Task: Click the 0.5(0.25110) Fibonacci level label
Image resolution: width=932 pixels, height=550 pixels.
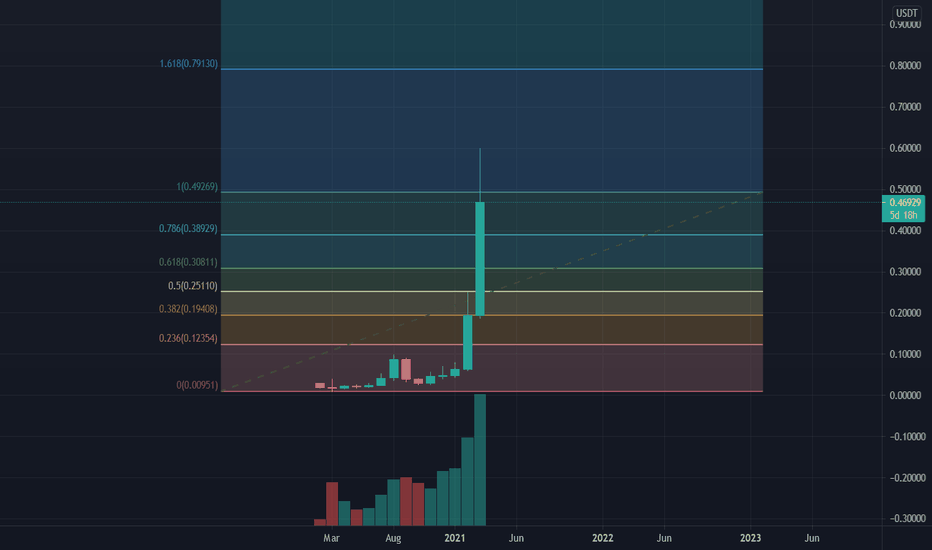Action: 193,286
